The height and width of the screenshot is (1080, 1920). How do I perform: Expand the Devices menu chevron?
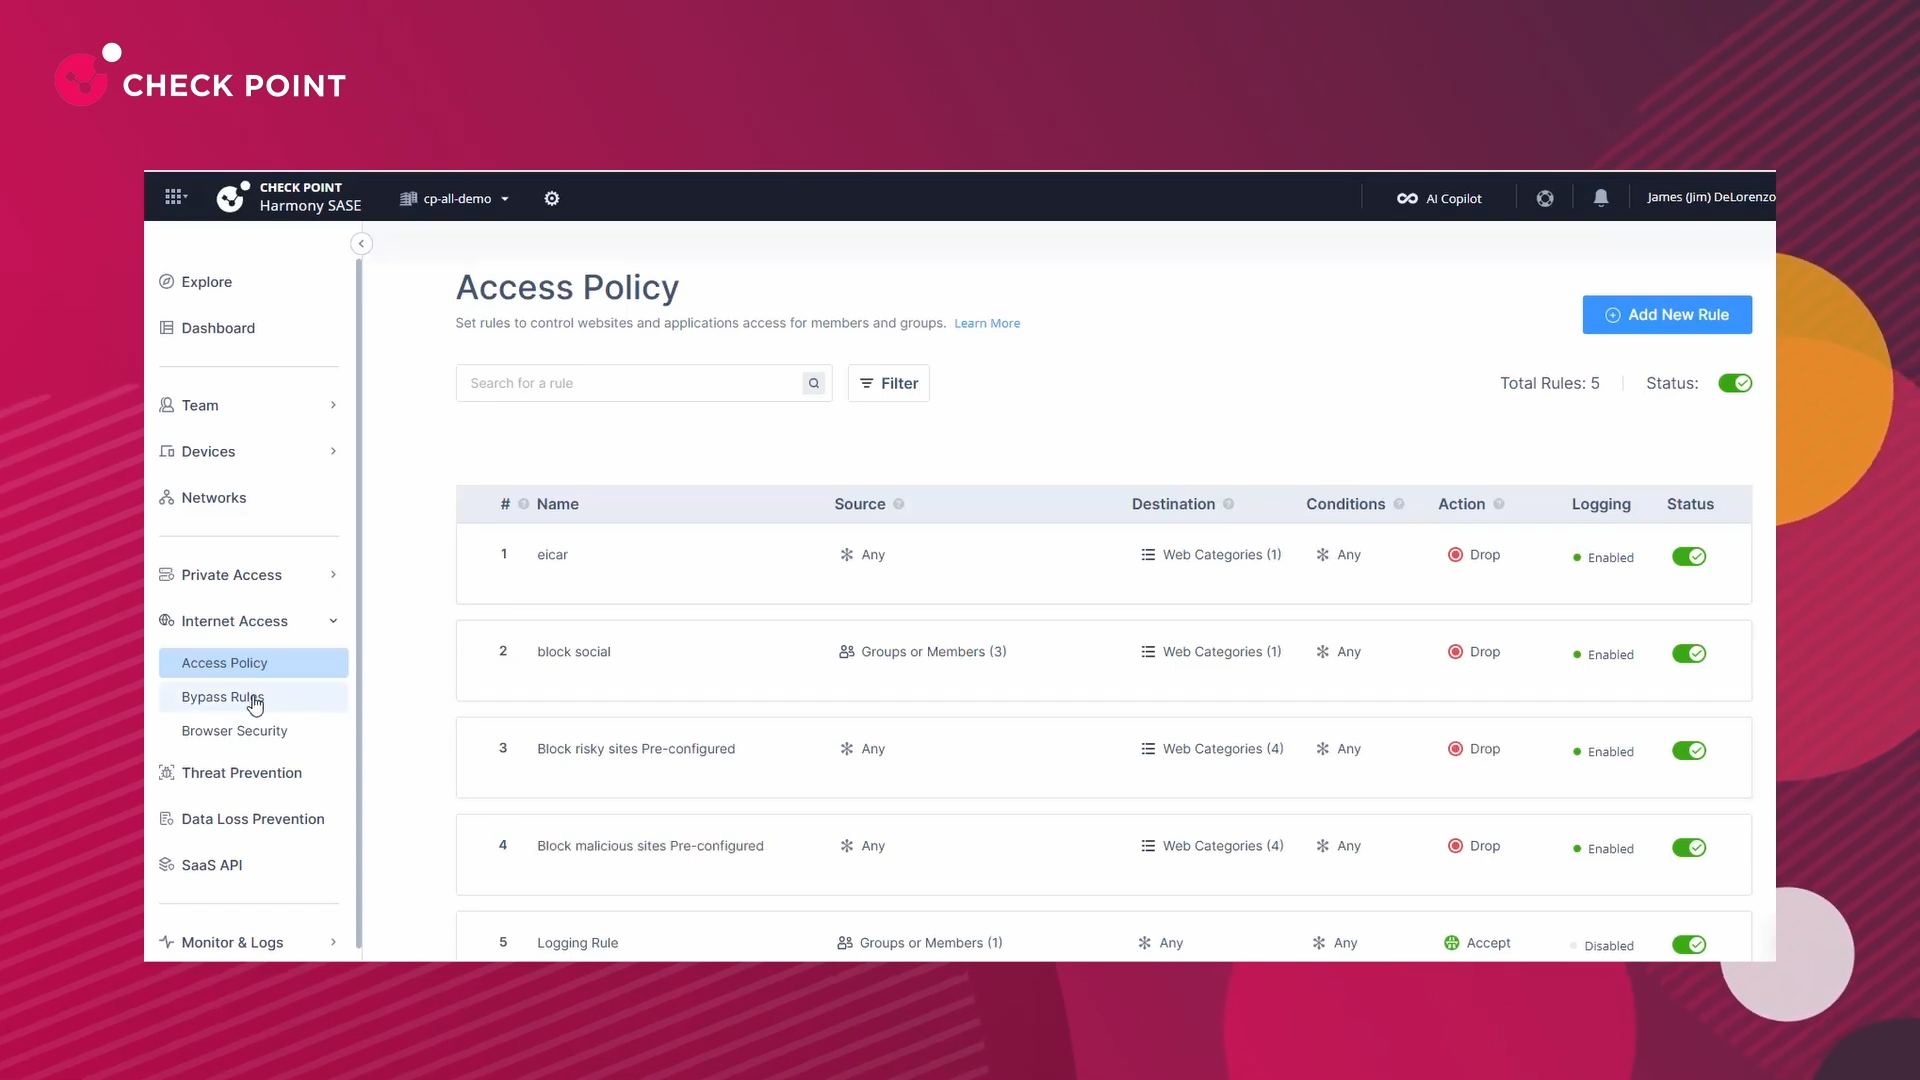(333, 451)
